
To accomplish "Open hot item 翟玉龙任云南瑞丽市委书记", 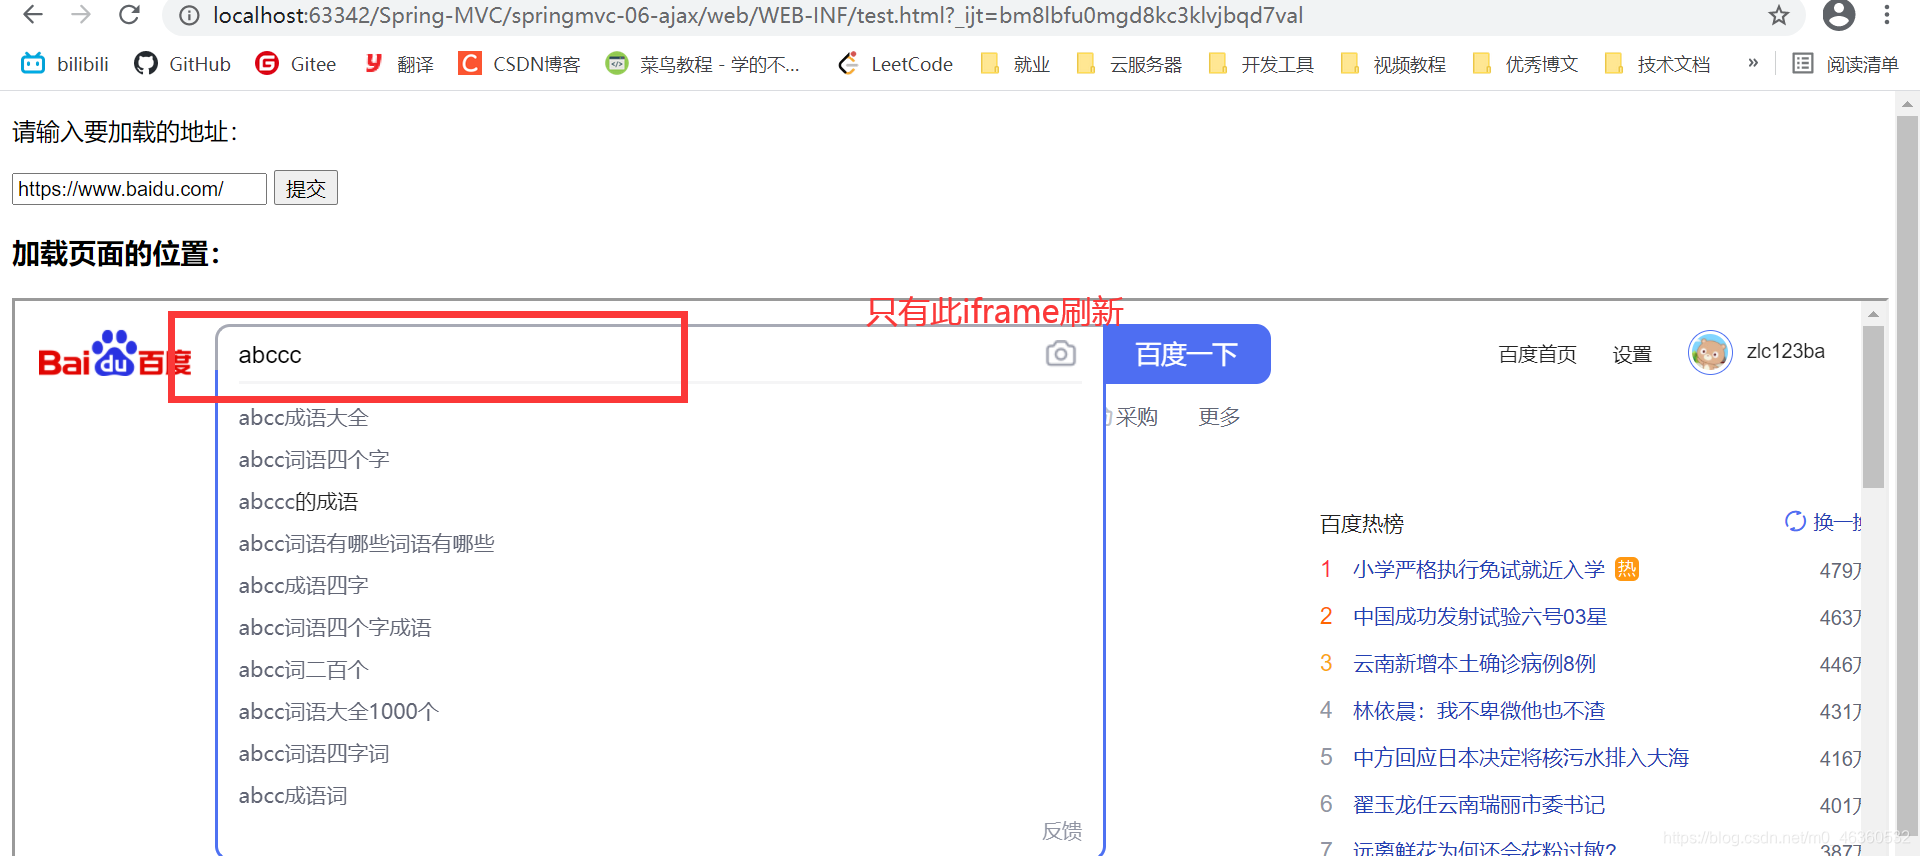I will click(1479, 805).
